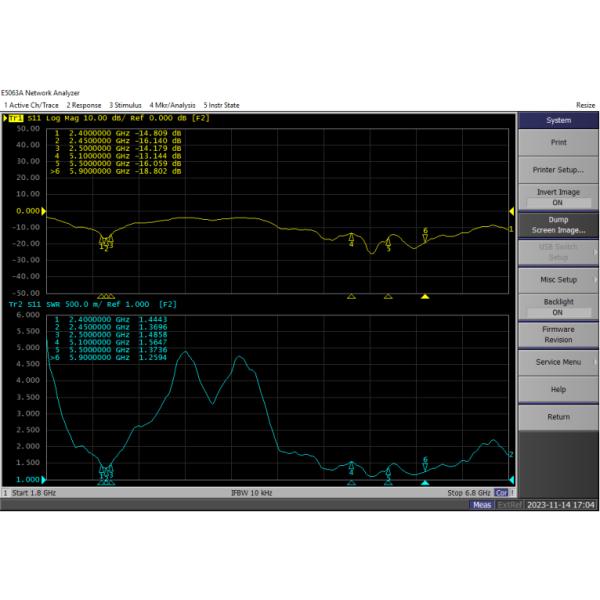
Task: Click marker 5 on the cyan SWR trace
Action: pyautogui.click(x=388, y=472)
